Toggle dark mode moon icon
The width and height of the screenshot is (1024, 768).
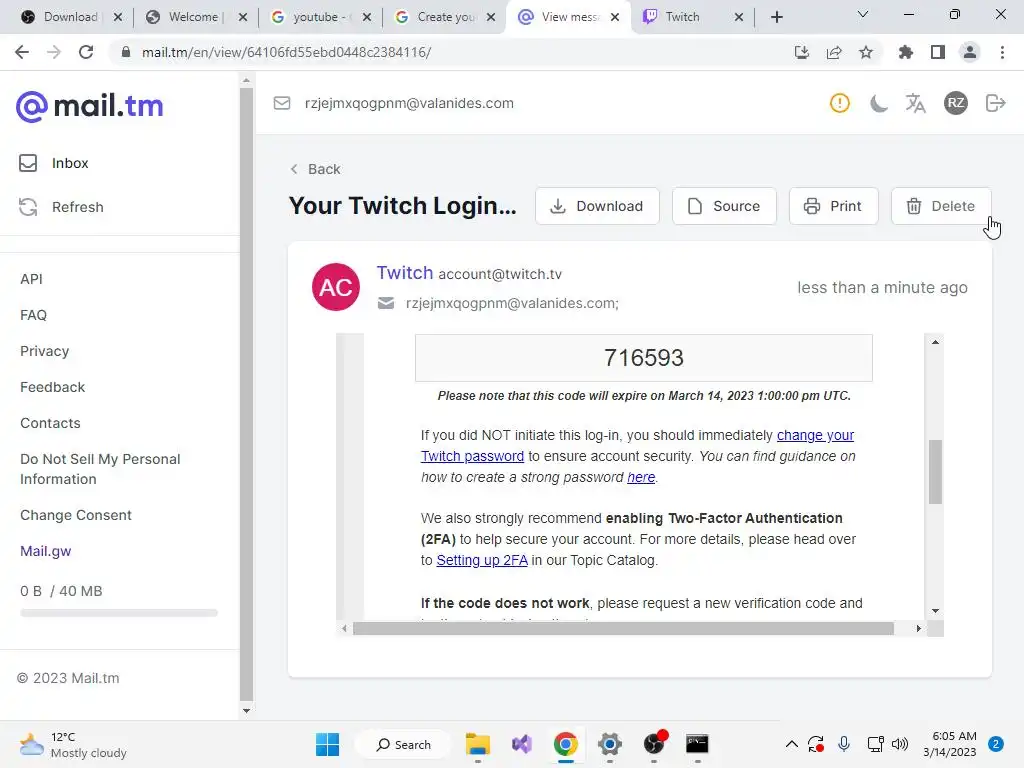878,103
